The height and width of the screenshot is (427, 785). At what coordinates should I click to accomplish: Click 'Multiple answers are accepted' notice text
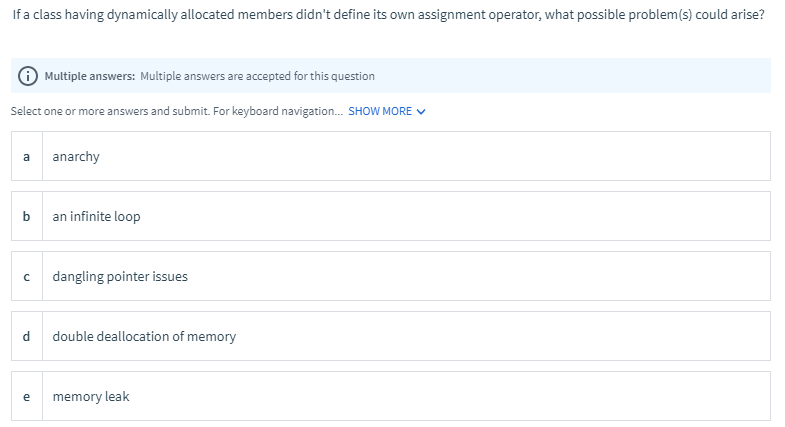point(258,76)
